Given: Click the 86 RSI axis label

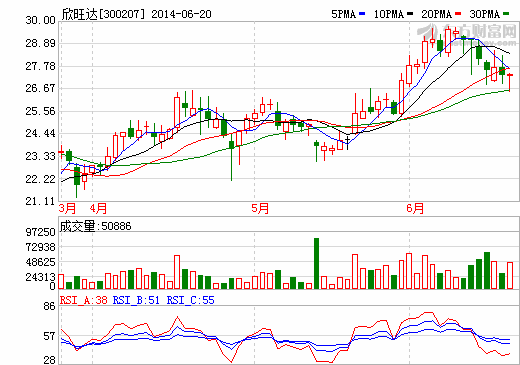Looking at the screenshot, I should (49, 306).
